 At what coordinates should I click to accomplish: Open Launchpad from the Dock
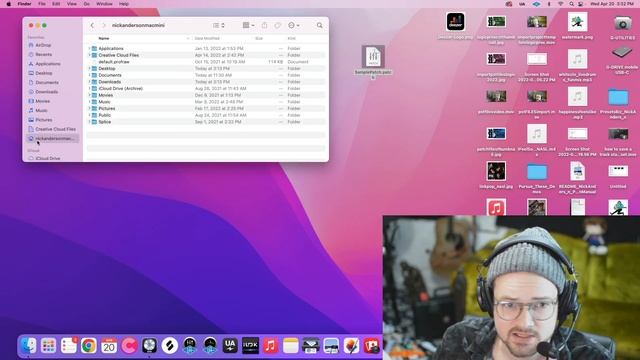point(49,346)
